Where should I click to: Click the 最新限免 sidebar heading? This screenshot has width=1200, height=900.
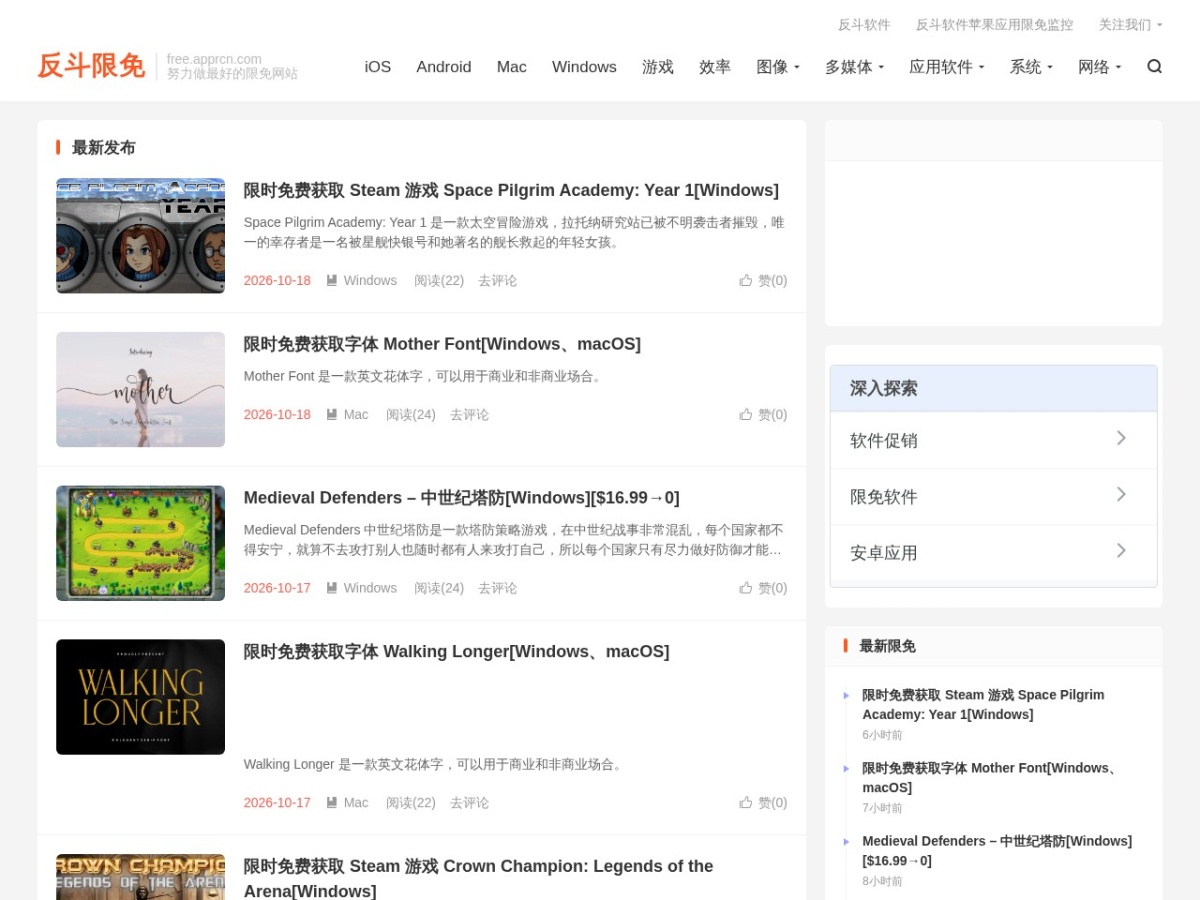coord(887,646)
